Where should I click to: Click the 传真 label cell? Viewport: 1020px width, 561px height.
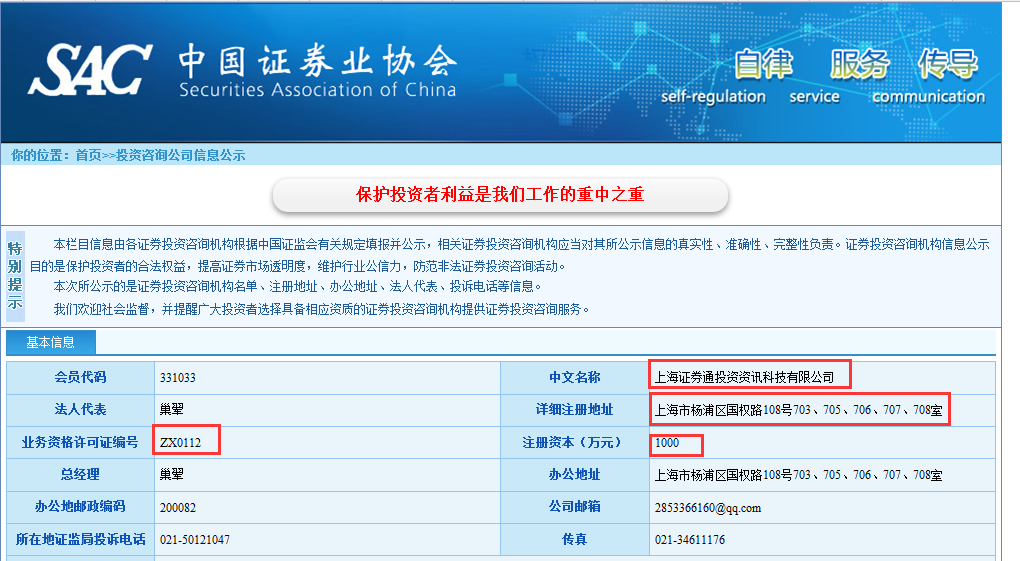point(574,540)
